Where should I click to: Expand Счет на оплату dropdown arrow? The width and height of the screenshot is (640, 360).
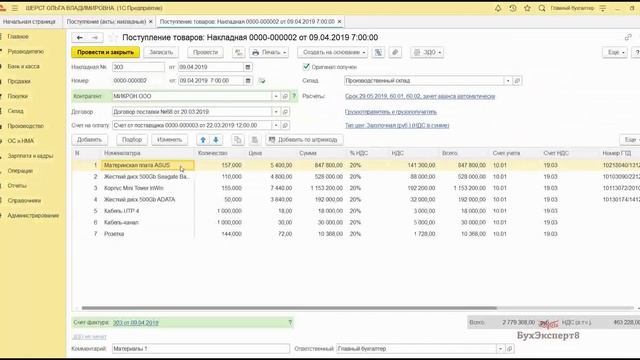click(276, 125)
